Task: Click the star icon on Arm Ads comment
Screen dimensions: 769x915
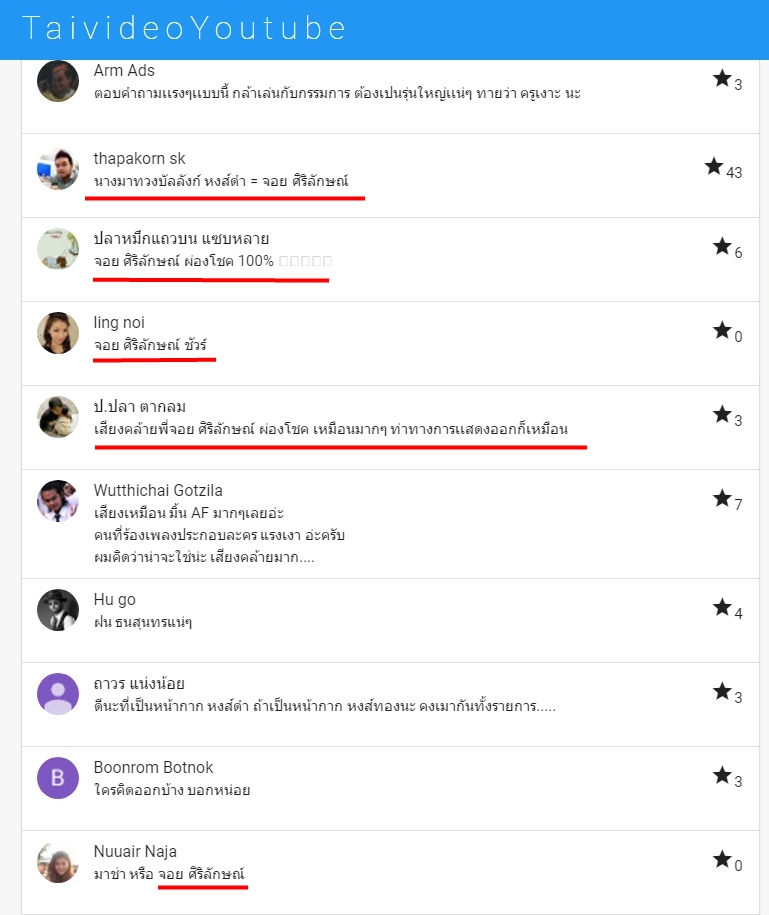Action: click(x=722, y=78)
